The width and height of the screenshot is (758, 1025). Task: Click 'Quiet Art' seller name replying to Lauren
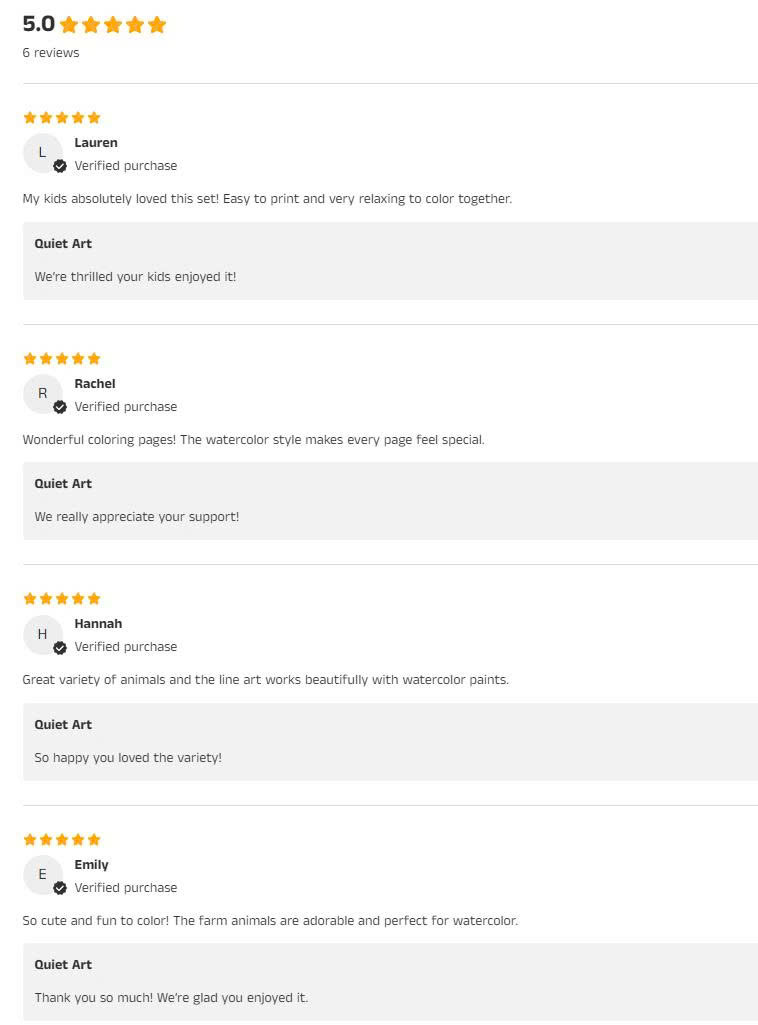(x=63, y=244)
